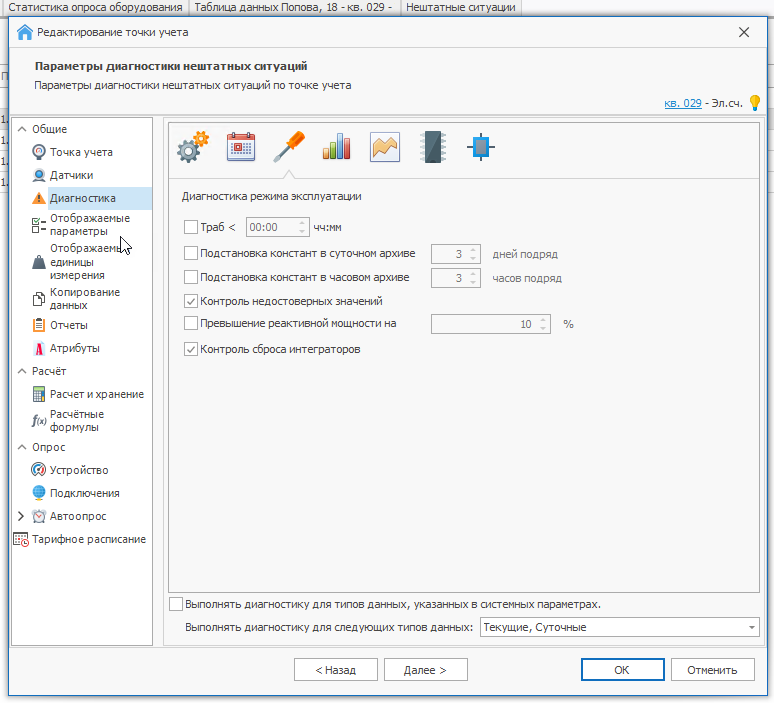Screen dimensions: 774x703
Task: Click the yellow light bulb hint icon
Action: tap(755, 103)
